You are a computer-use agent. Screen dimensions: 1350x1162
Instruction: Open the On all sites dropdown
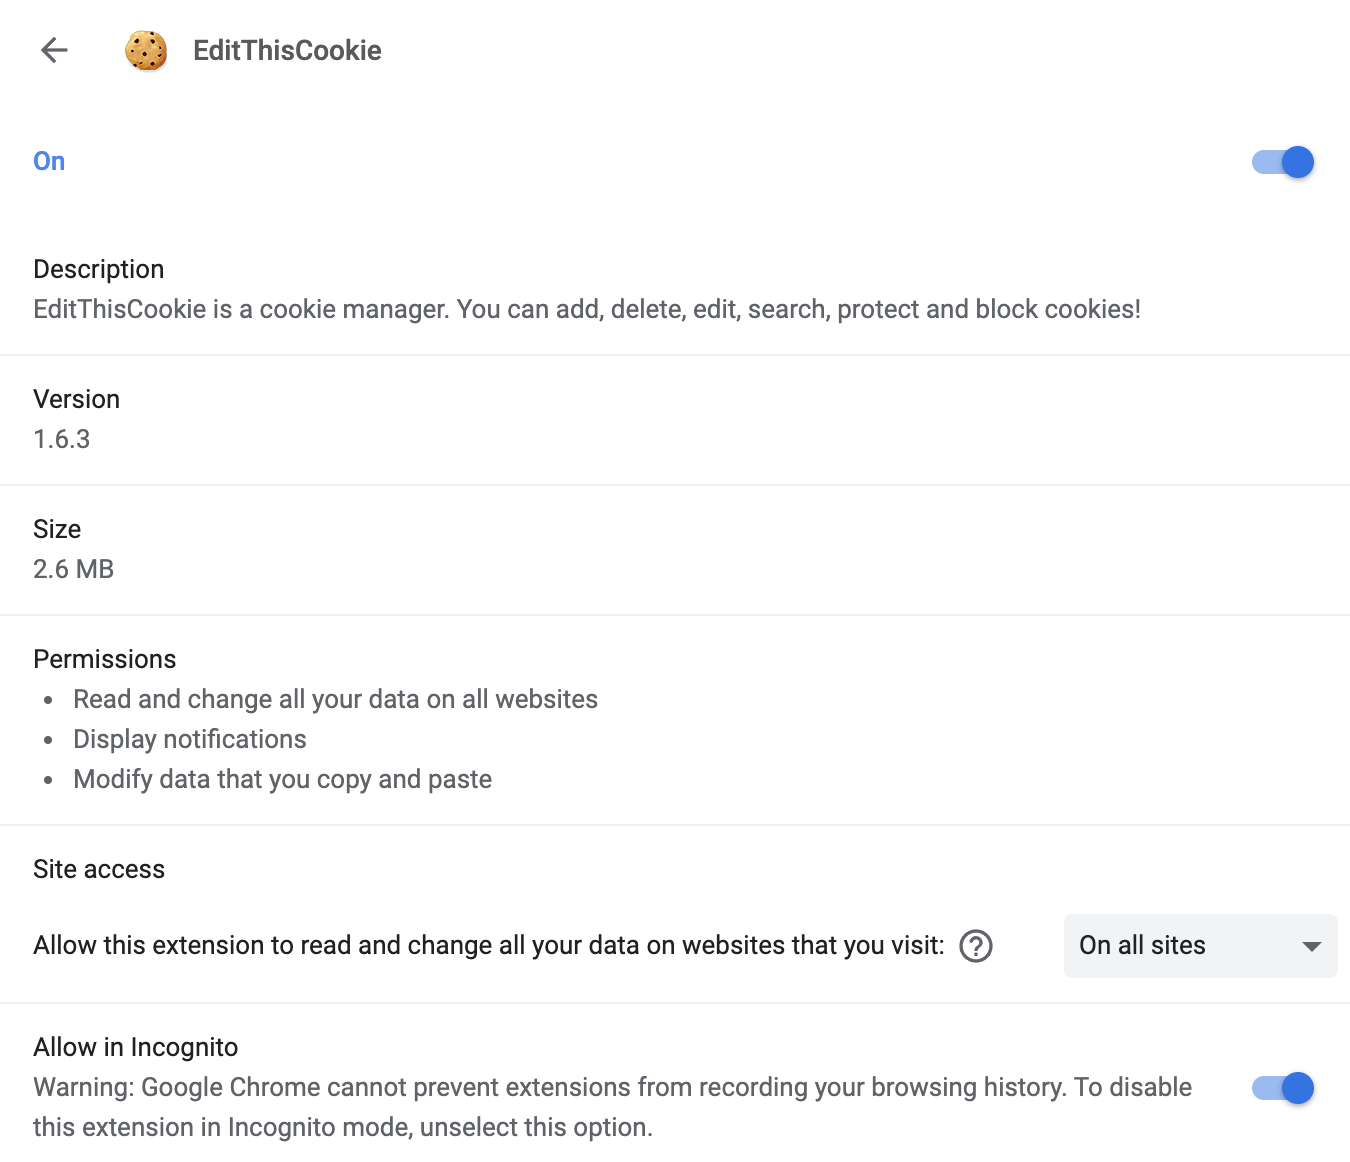tap(1199, 945)
